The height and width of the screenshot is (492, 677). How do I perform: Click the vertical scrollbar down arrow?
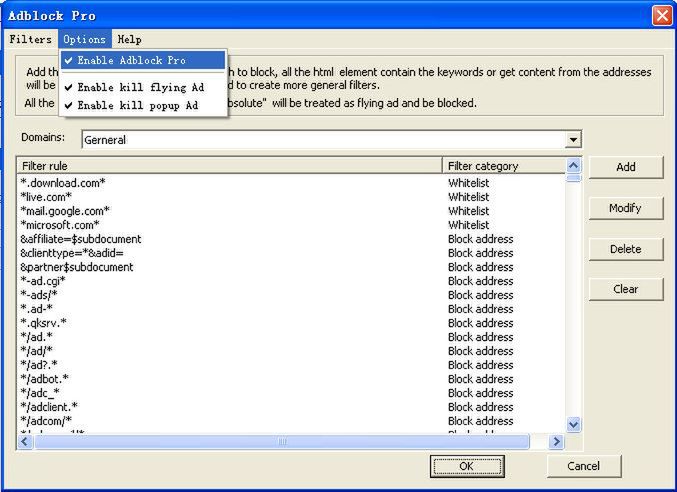(x=573, y=425)
